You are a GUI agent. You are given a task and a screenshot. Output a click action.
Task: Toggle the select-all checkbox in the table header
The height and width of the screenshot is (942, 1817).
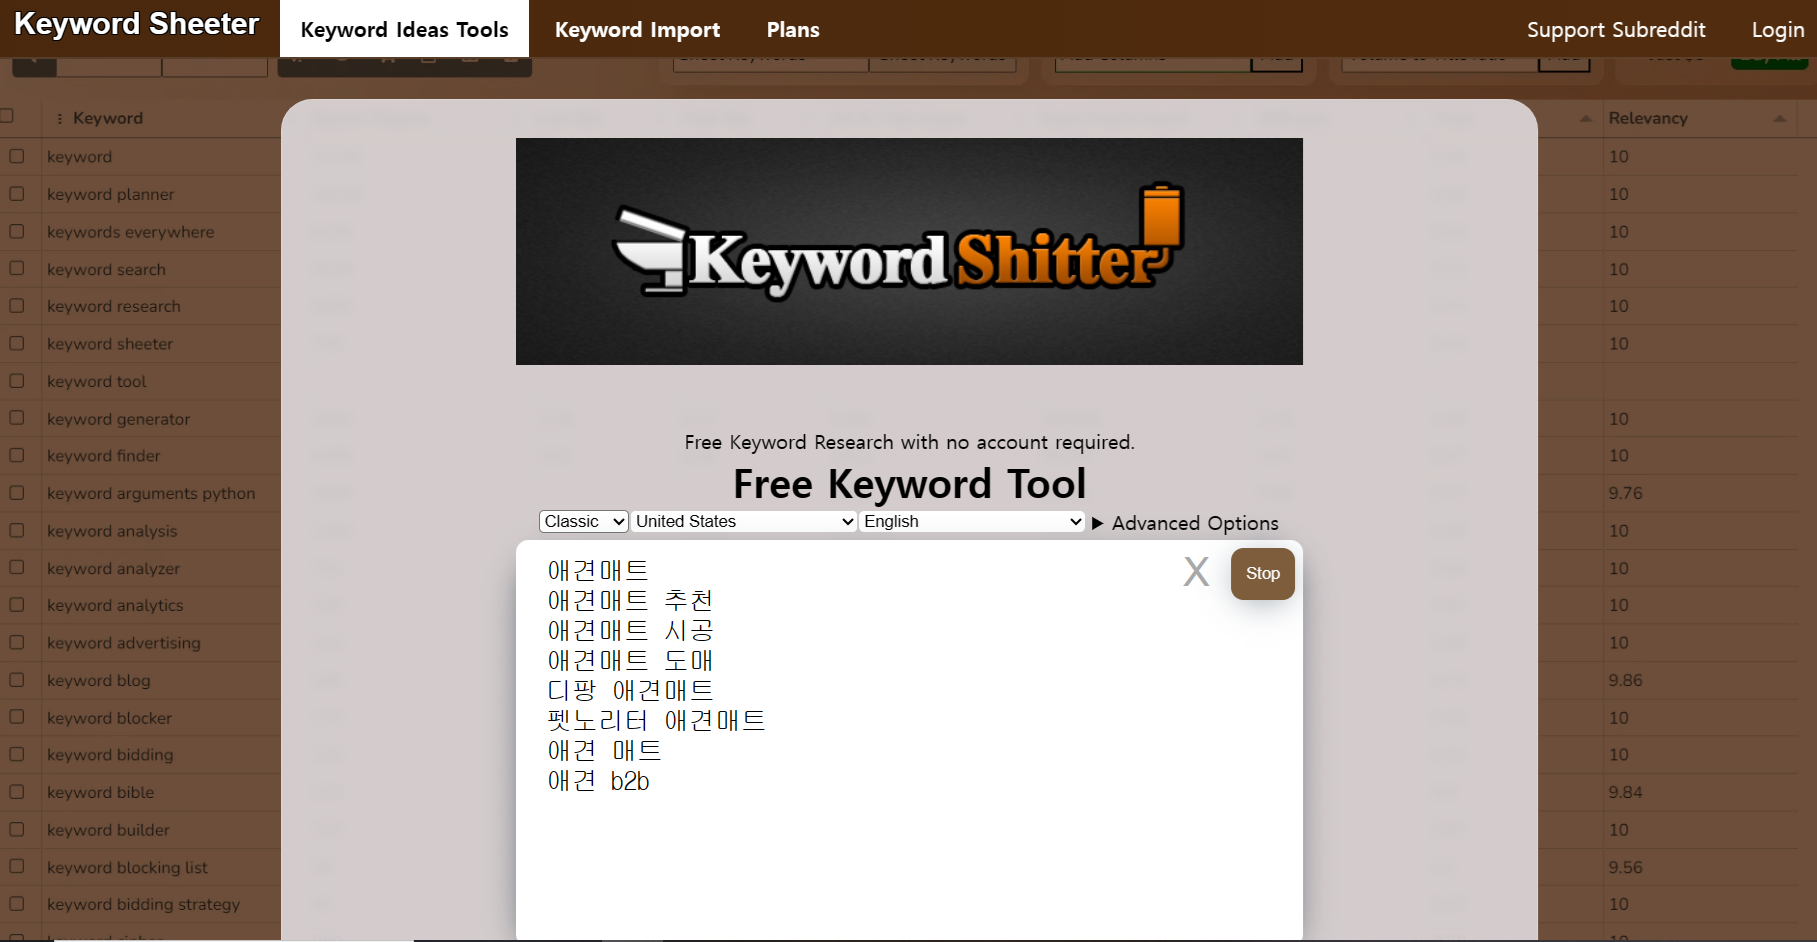click(x=6, y=116)
